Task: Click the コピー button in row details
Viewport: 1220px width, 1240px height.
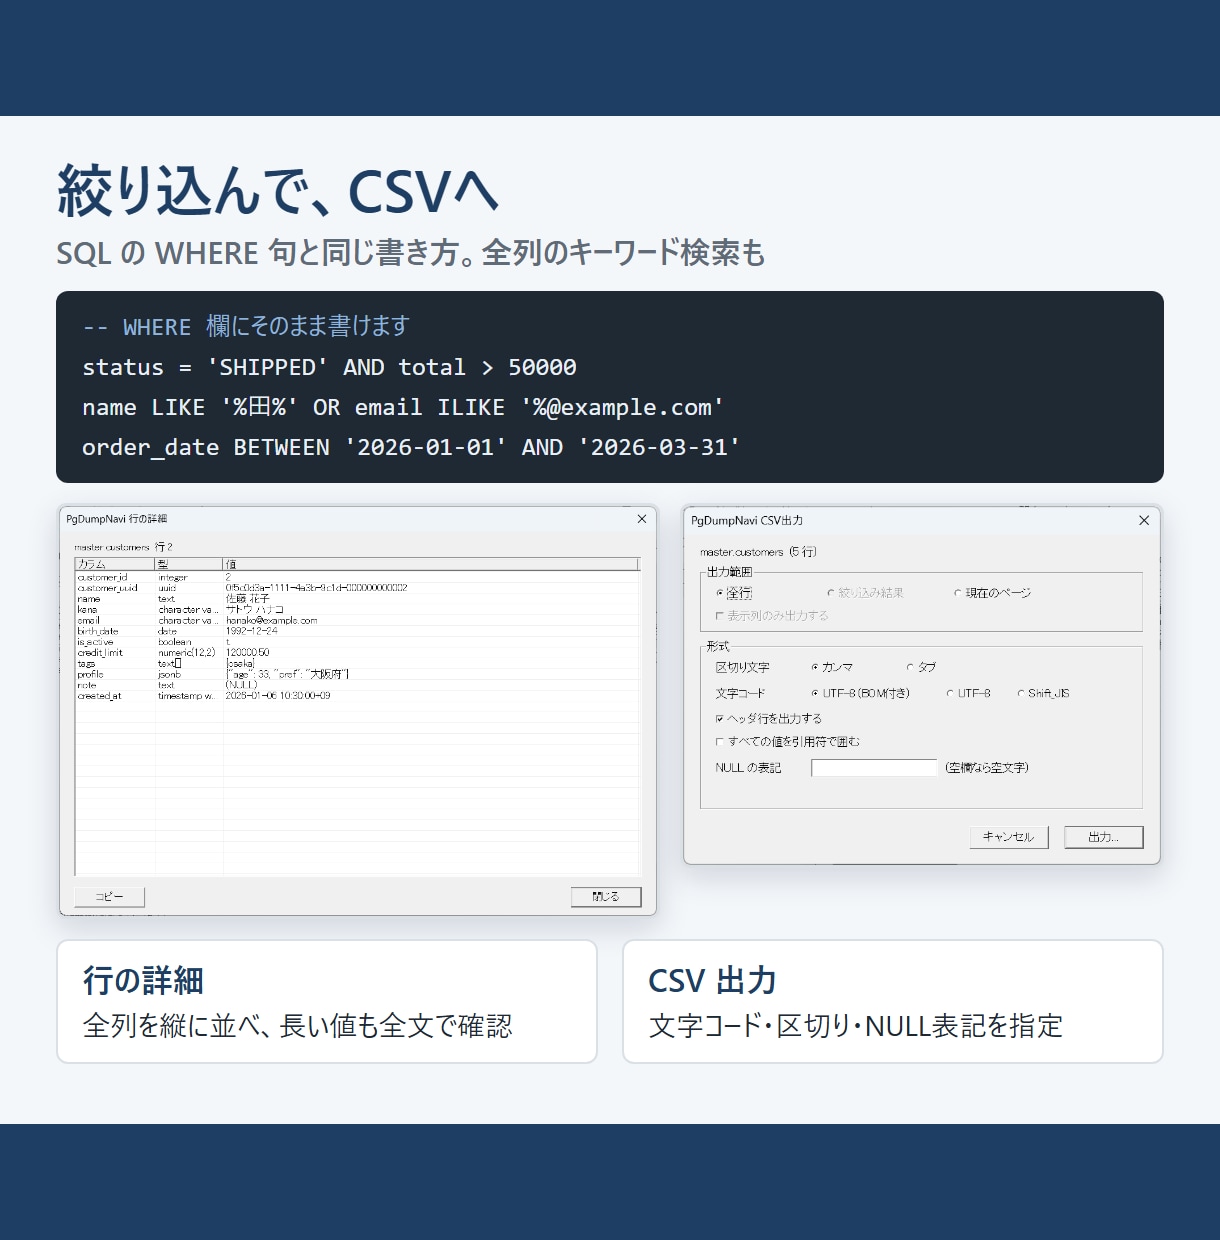Action: (x=110, y=897)
